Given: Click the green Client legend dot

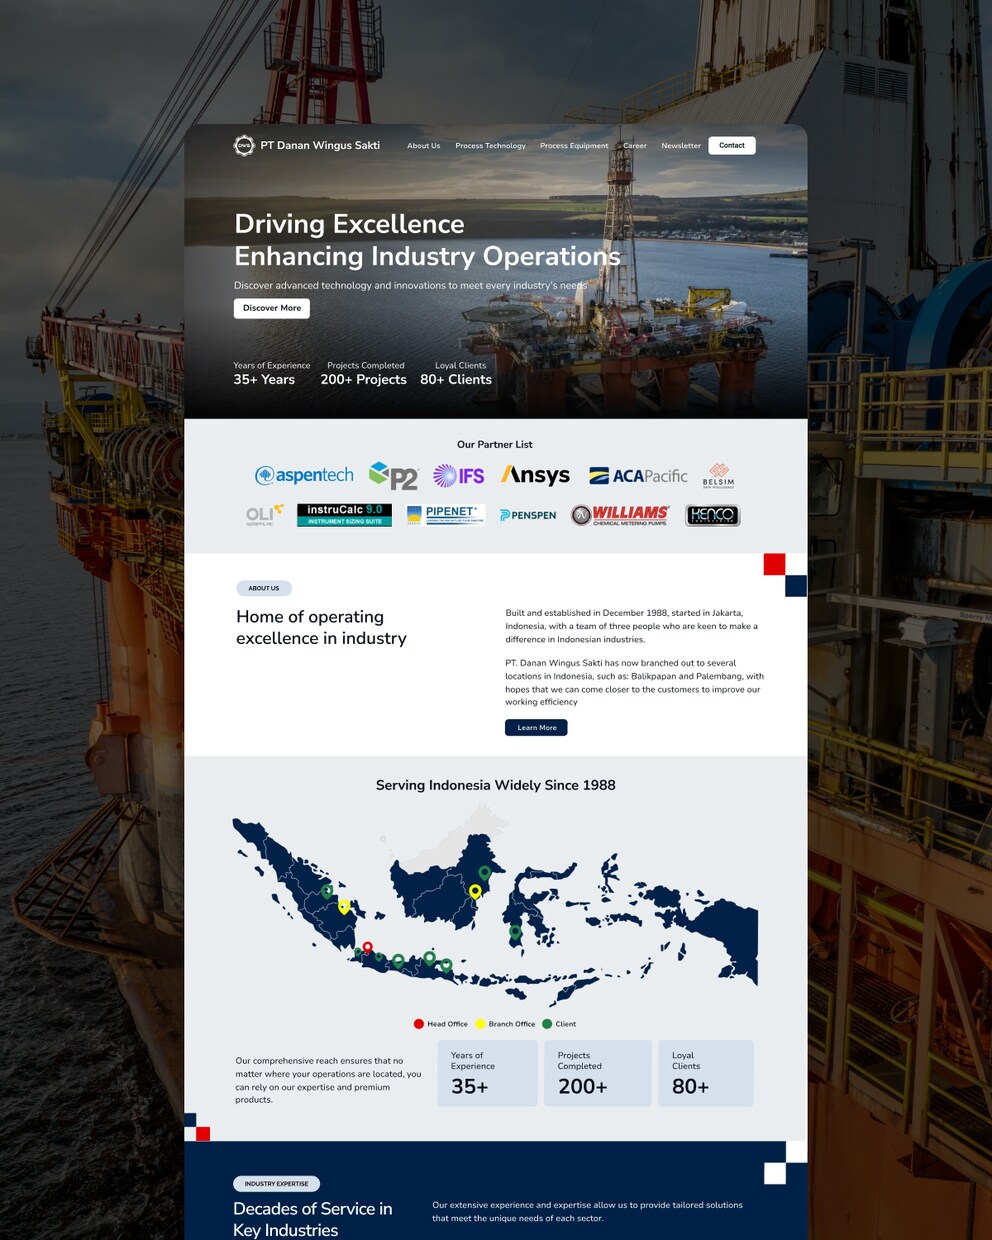Looking at the screenshot, I should (547, 1024).
